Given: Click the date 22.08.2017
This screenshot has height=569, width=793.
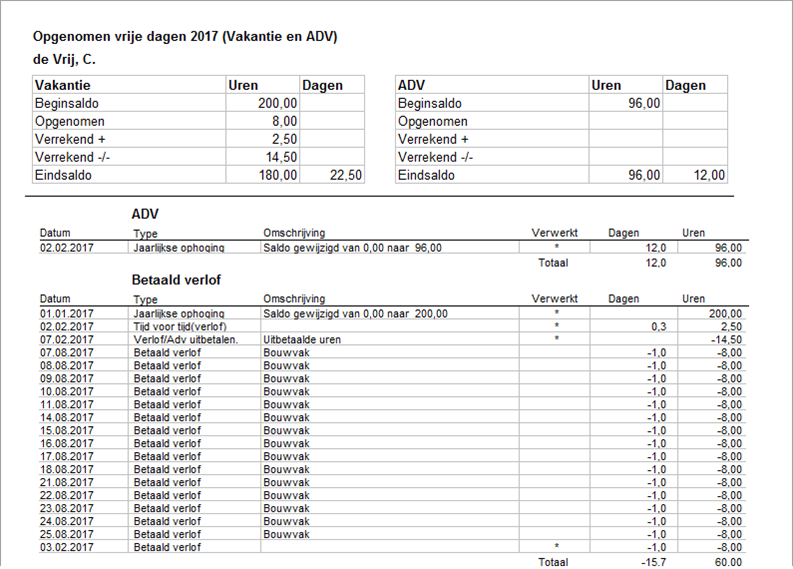Looking at the screenshot, I should [67, 496].
